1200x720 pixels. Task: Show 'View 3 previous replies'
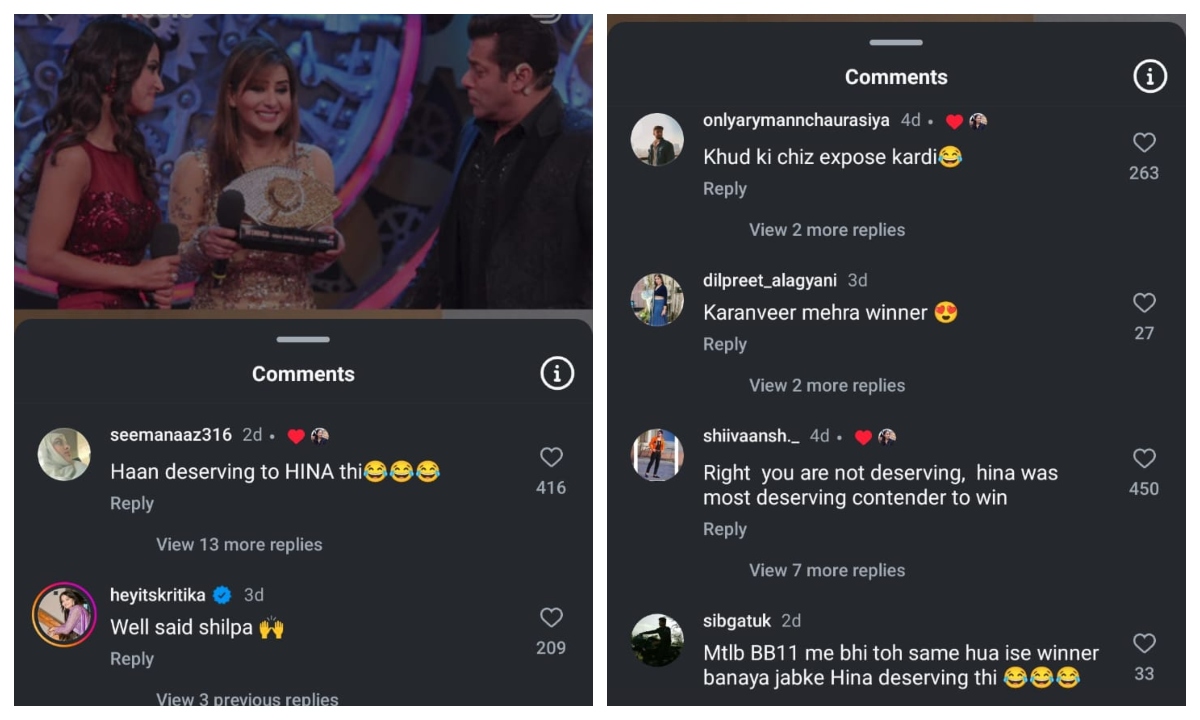247,700
